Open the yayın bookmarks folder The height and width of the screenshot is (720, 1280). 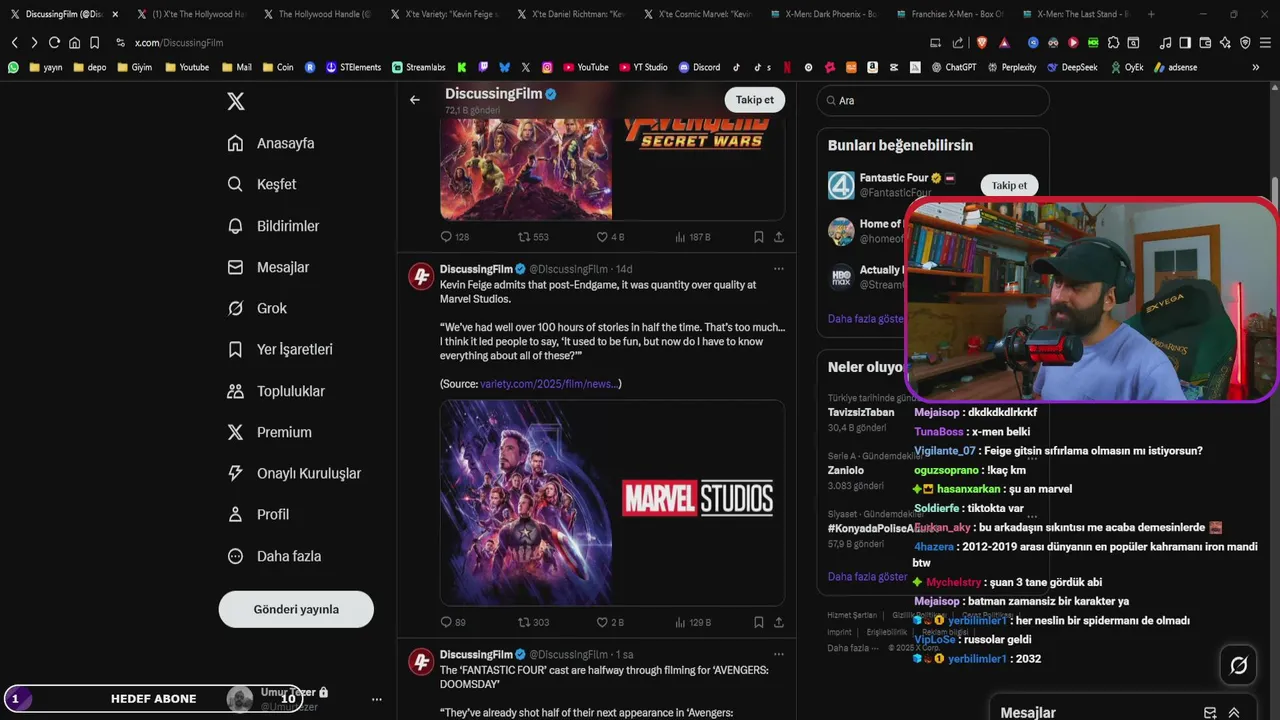coord(46,67)
